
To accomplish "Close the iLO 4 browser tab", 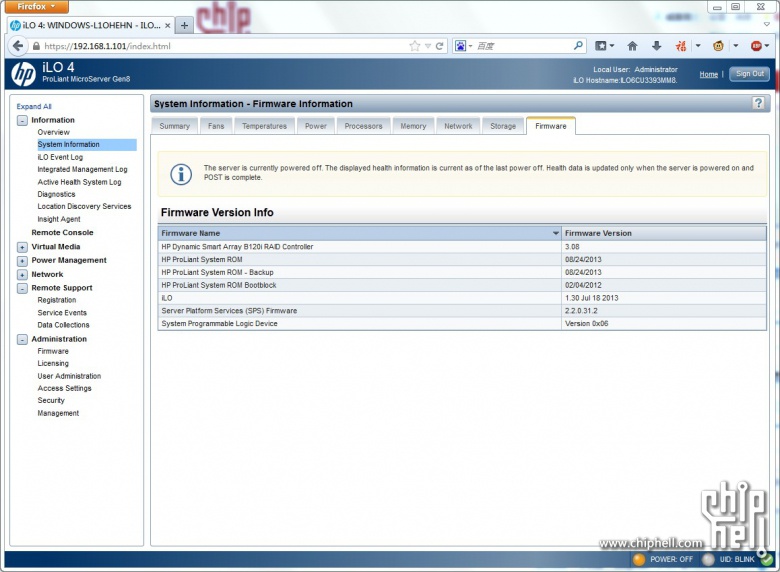I will (168, 25).
